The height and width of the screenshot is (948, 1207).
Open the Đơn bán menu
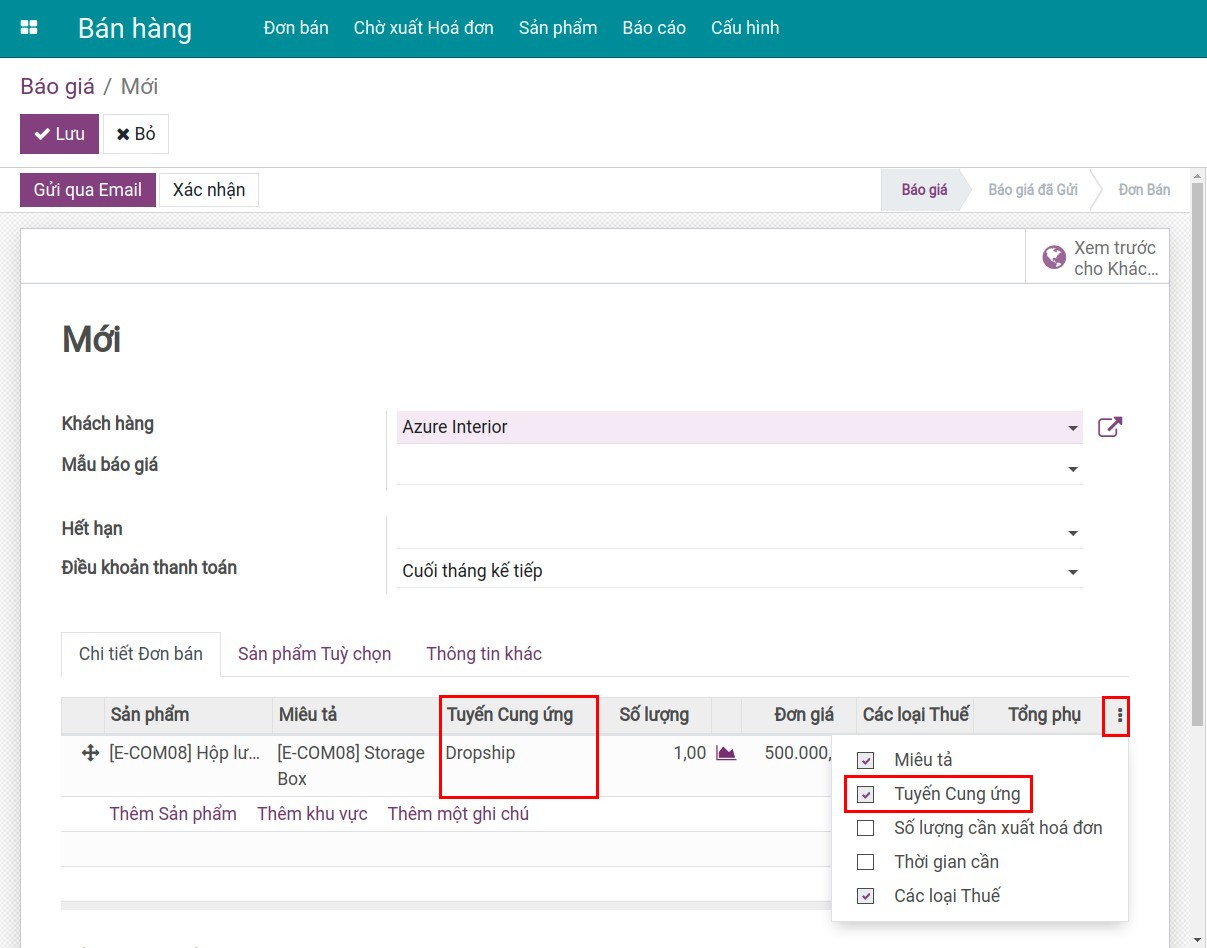point(296,28)
